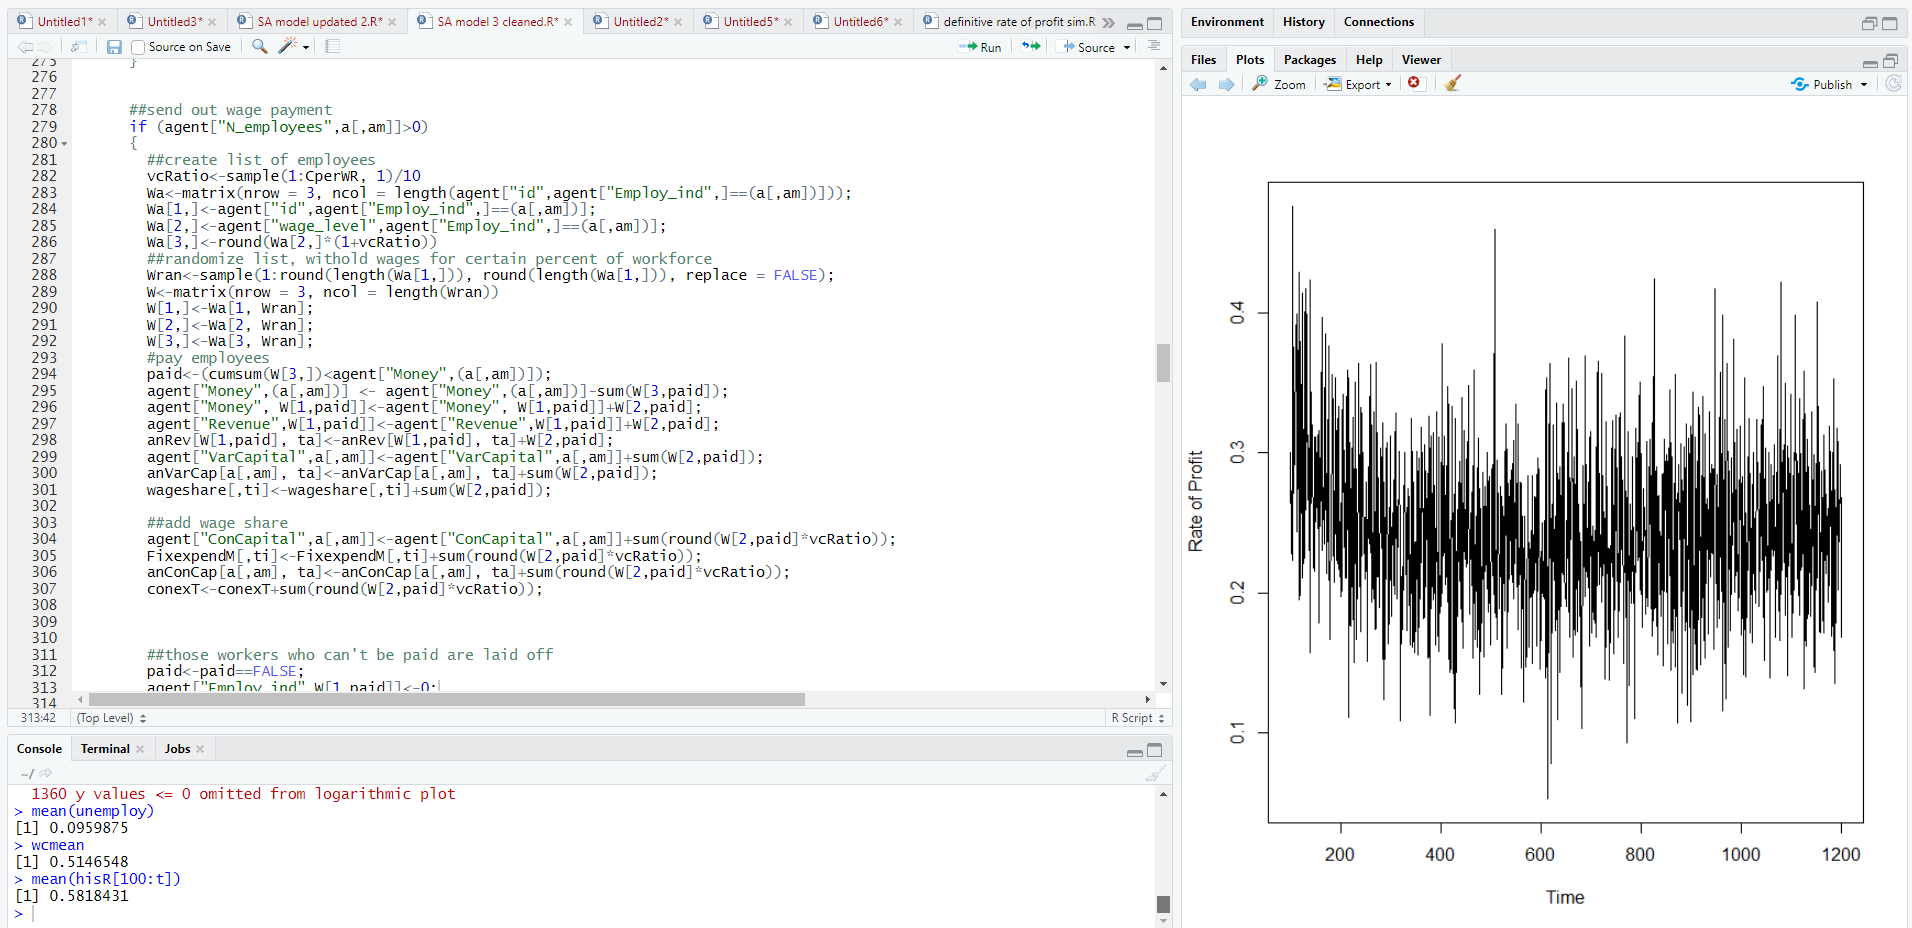Click the editor vertical scrollbar thumb
Viewport: 1912px width, 928px height.
coord(1163,363)
